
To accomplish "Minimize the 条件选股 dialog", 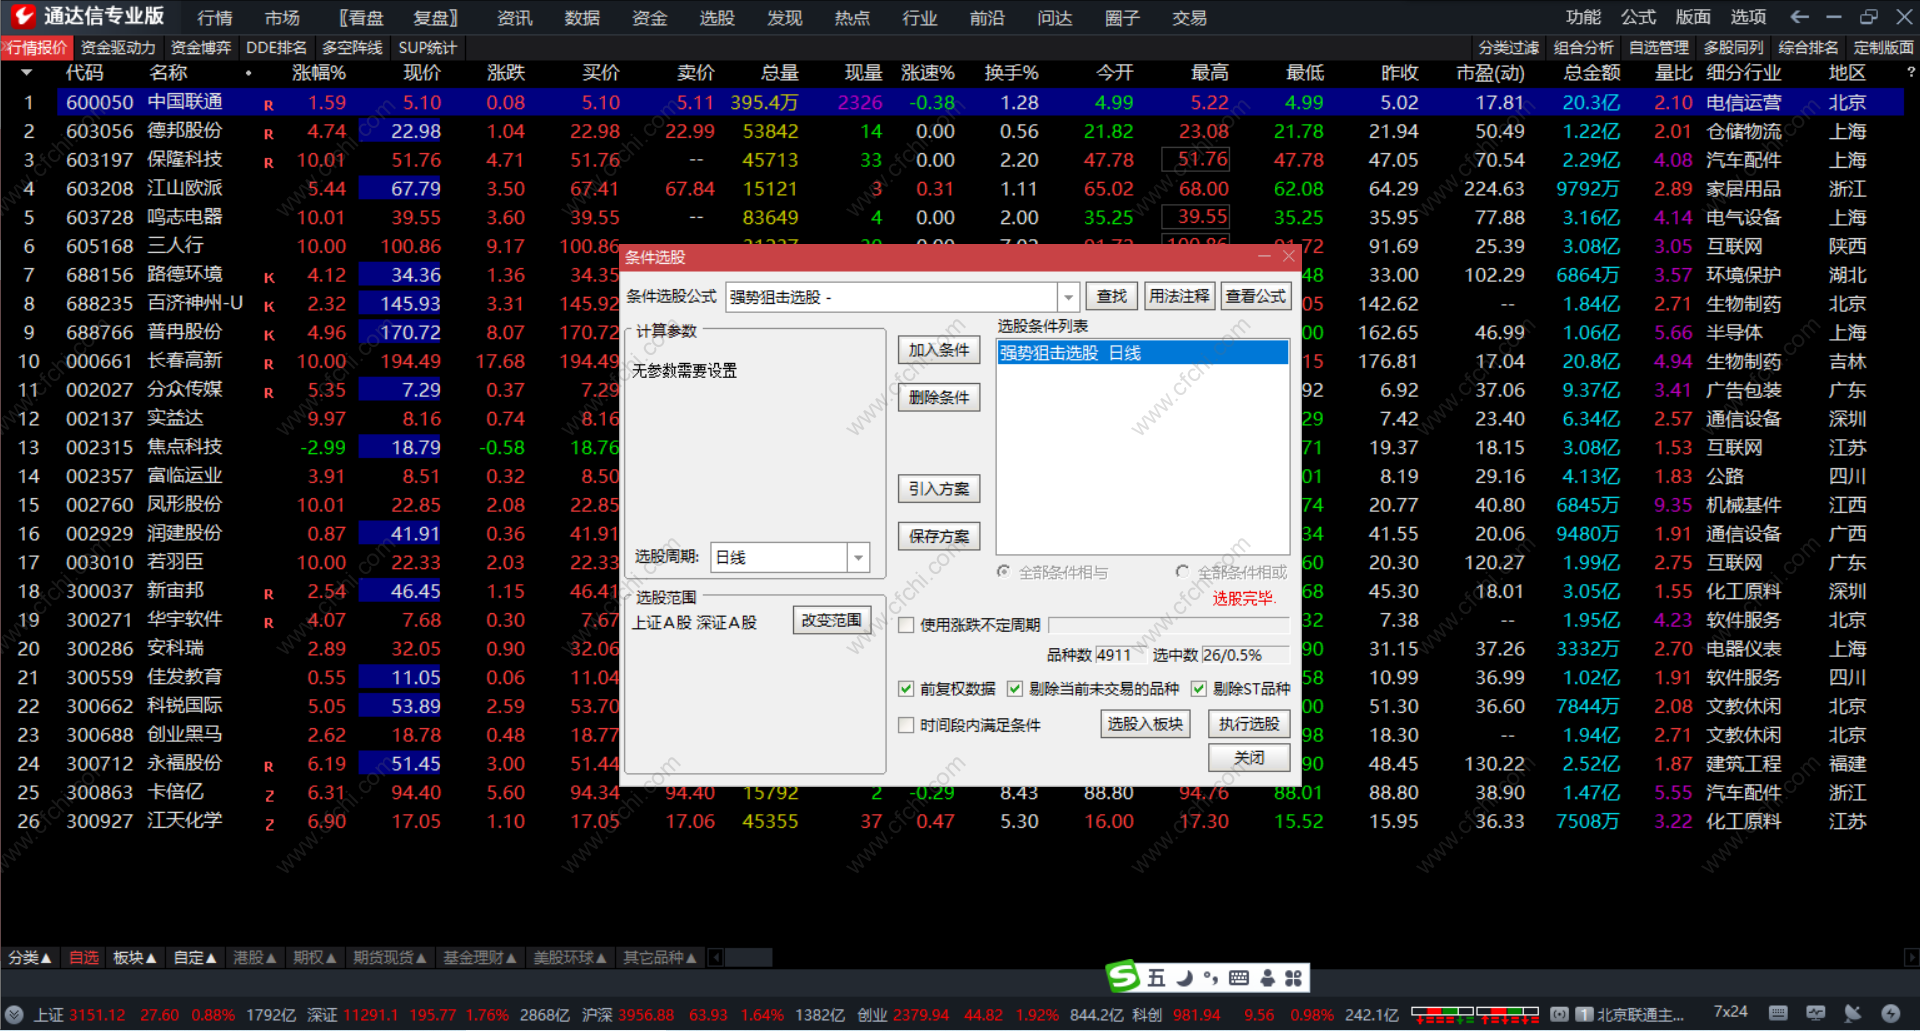I will [1264, 257].
